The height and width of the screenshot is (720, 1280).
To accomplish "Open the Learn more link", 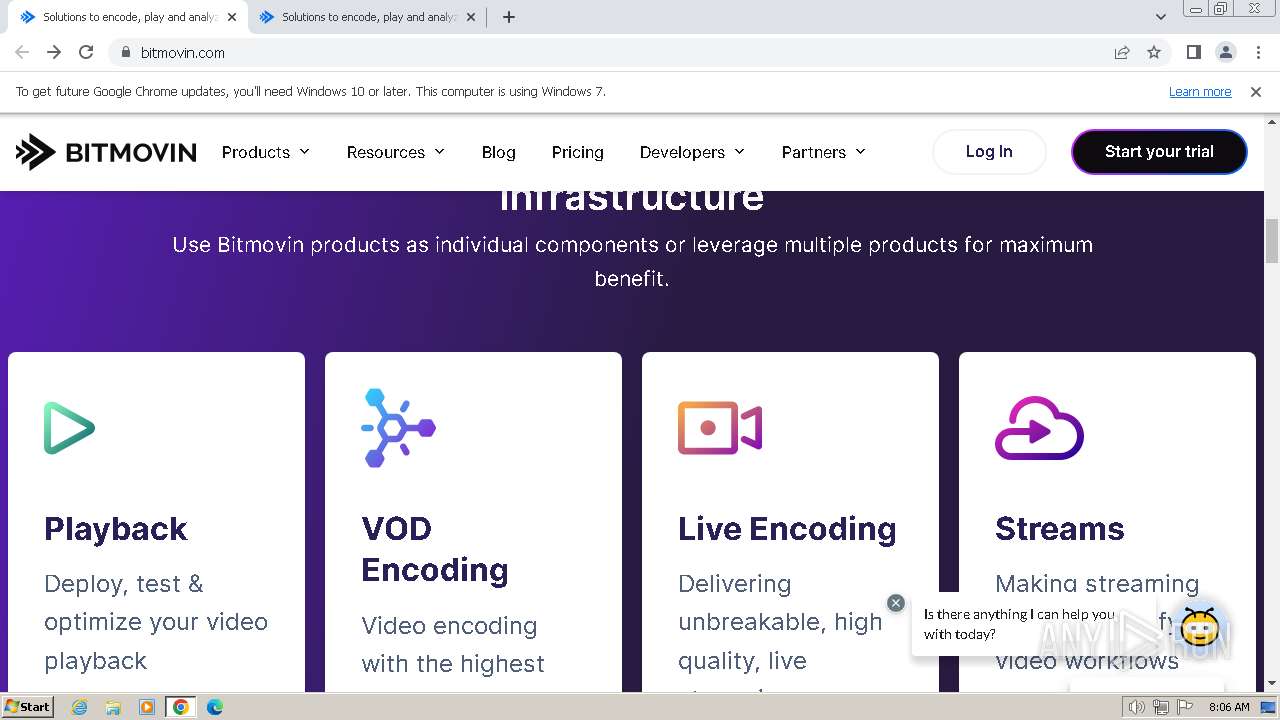I will [1200, 92].
